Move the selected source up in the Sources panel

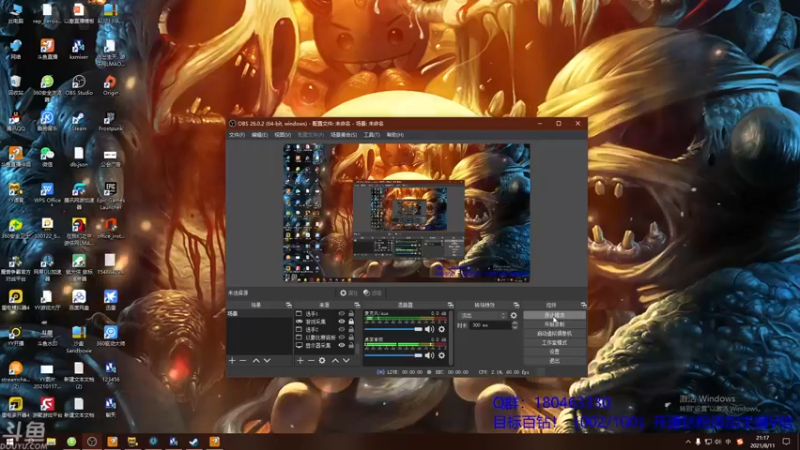pos(335,361)
